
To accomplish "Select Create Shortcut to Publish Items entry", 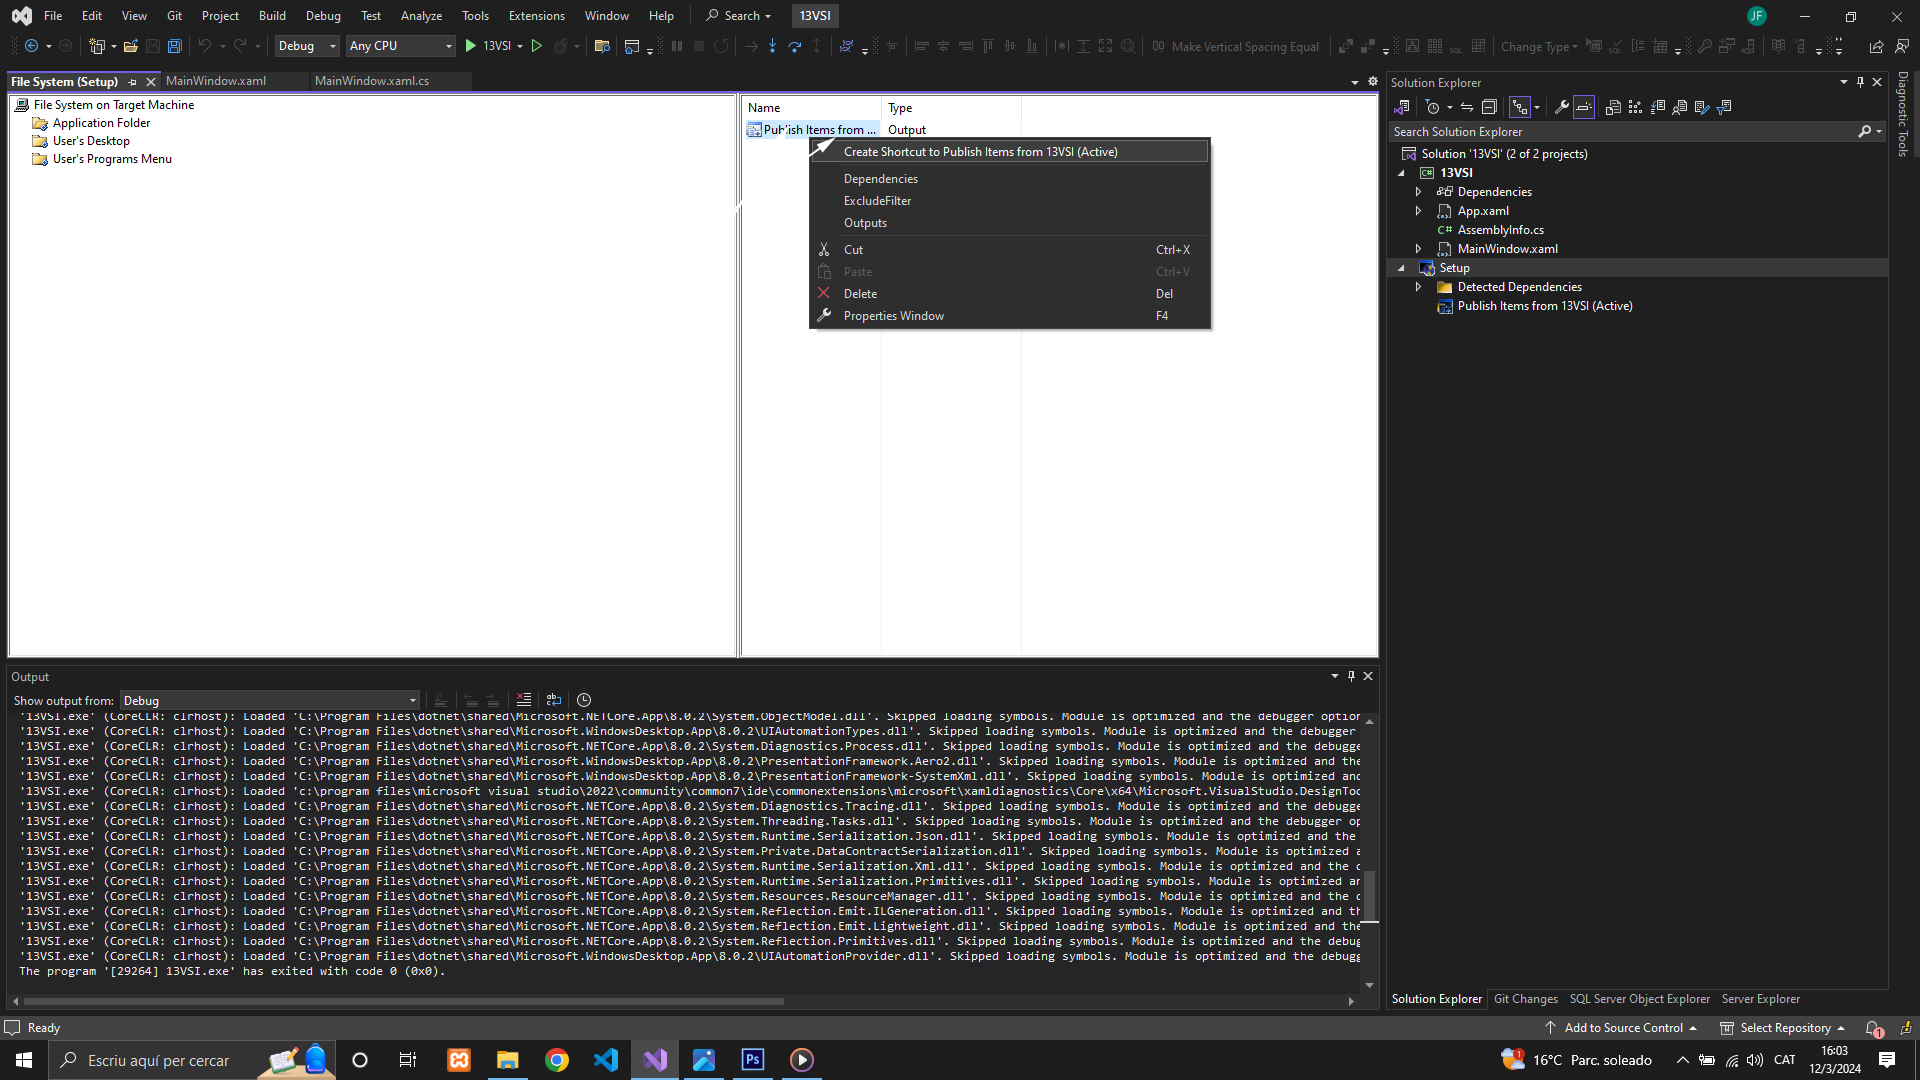I will point(980,152).
